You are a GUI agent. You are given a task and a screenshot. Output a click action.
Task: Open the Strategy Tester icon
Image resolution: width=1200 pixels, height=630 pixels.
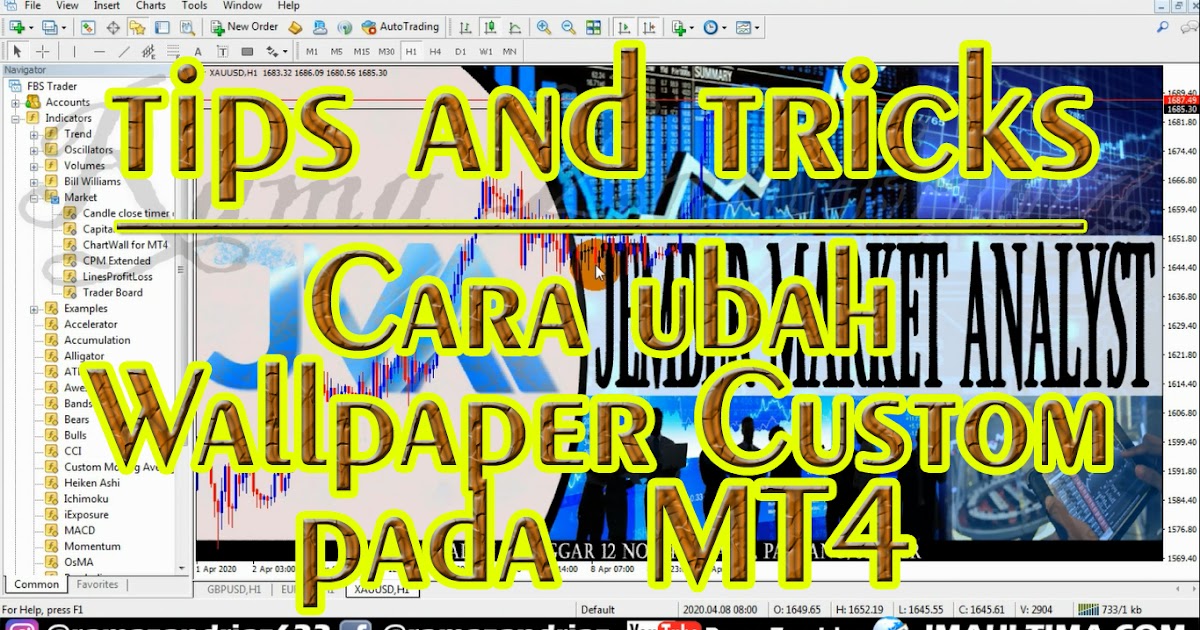coord(187,27)
